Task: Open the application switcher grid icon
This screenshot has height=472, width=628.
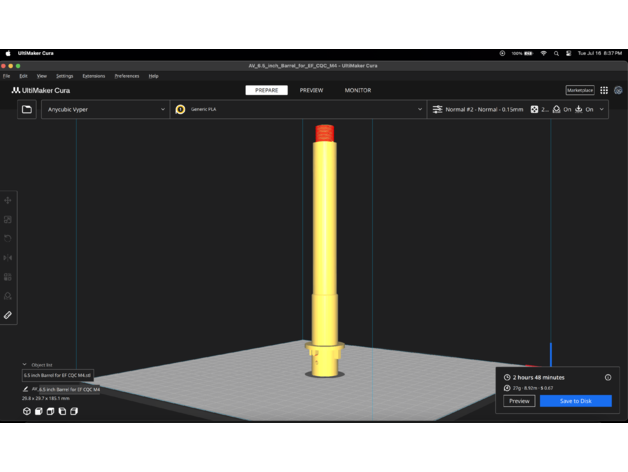Action: (x=604, y=90)
